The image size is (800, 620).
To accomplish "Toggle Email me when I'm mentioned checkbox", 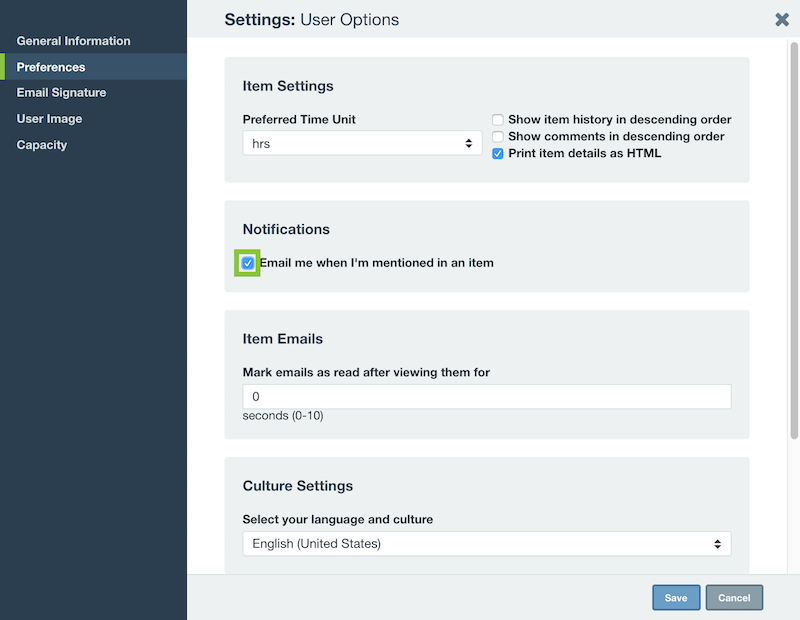I will point(247,263).
